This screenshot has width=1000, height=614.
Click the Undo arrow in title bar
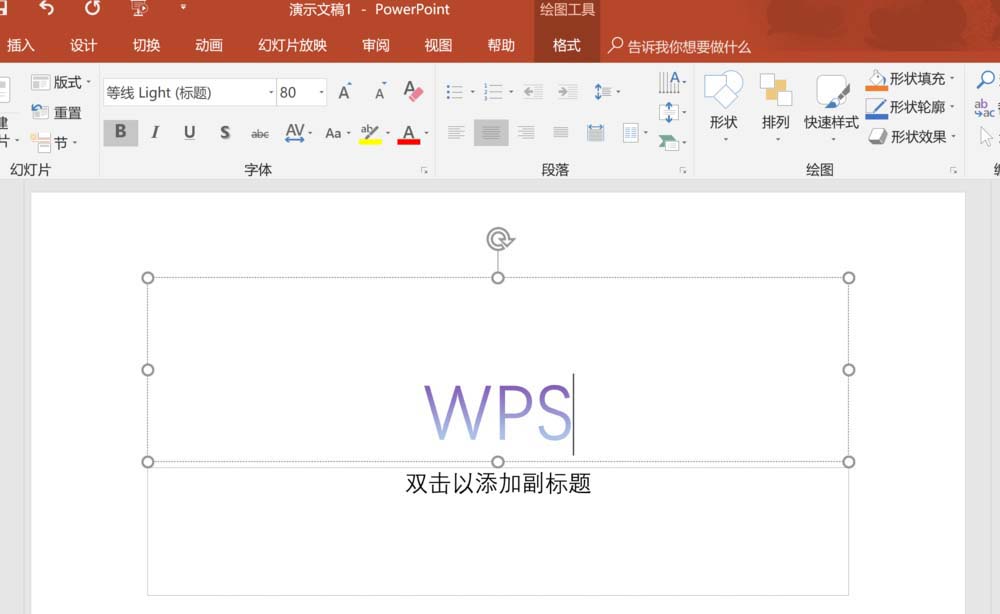point(47,8)
